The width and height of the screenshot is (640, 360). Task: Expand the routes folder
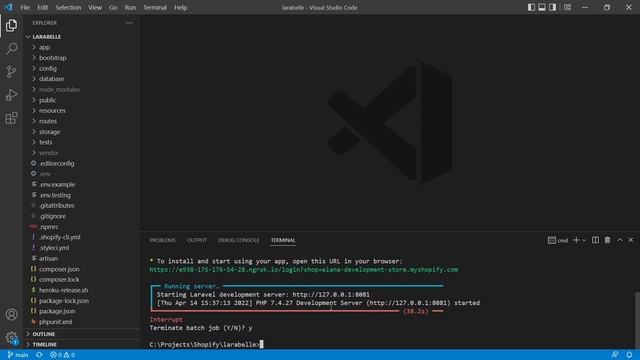82,121
